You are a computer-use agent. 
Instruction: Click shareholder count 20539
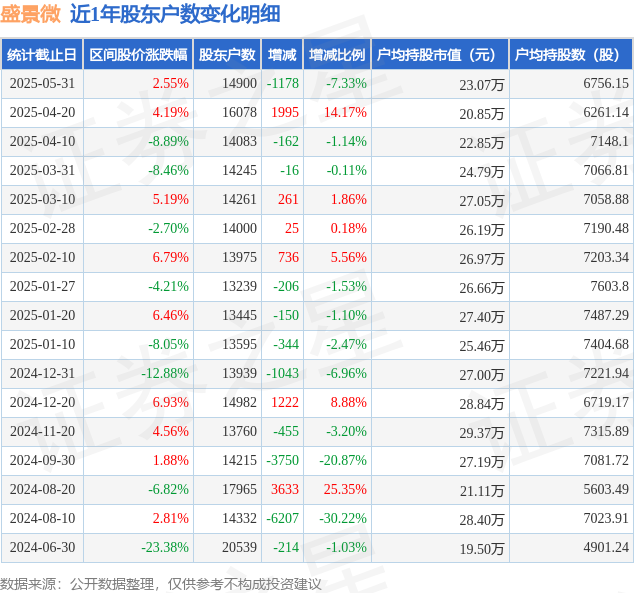pos(239,547)
